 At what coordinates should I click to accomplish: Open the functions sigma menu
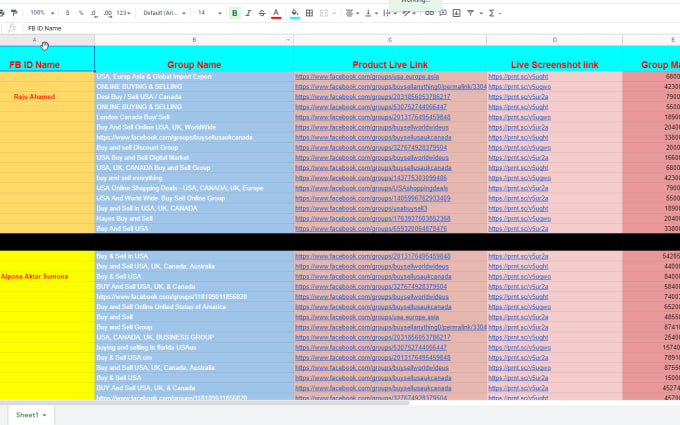point(491,13)
